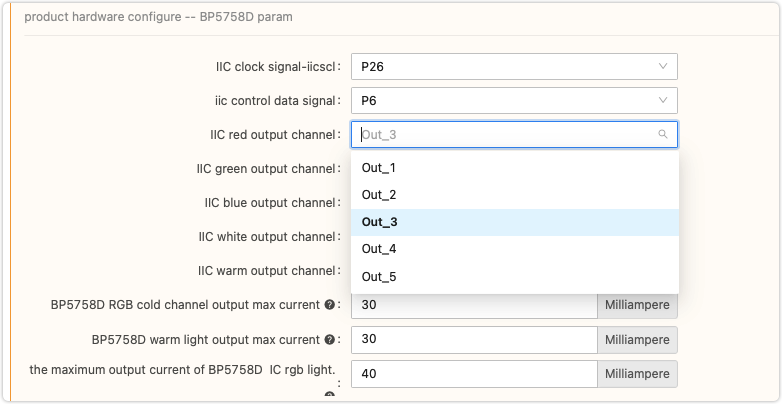Select Out_1 from the dropdown list
Image resolution: width=782 pixels, height=404 pixels.
point(515,168)
